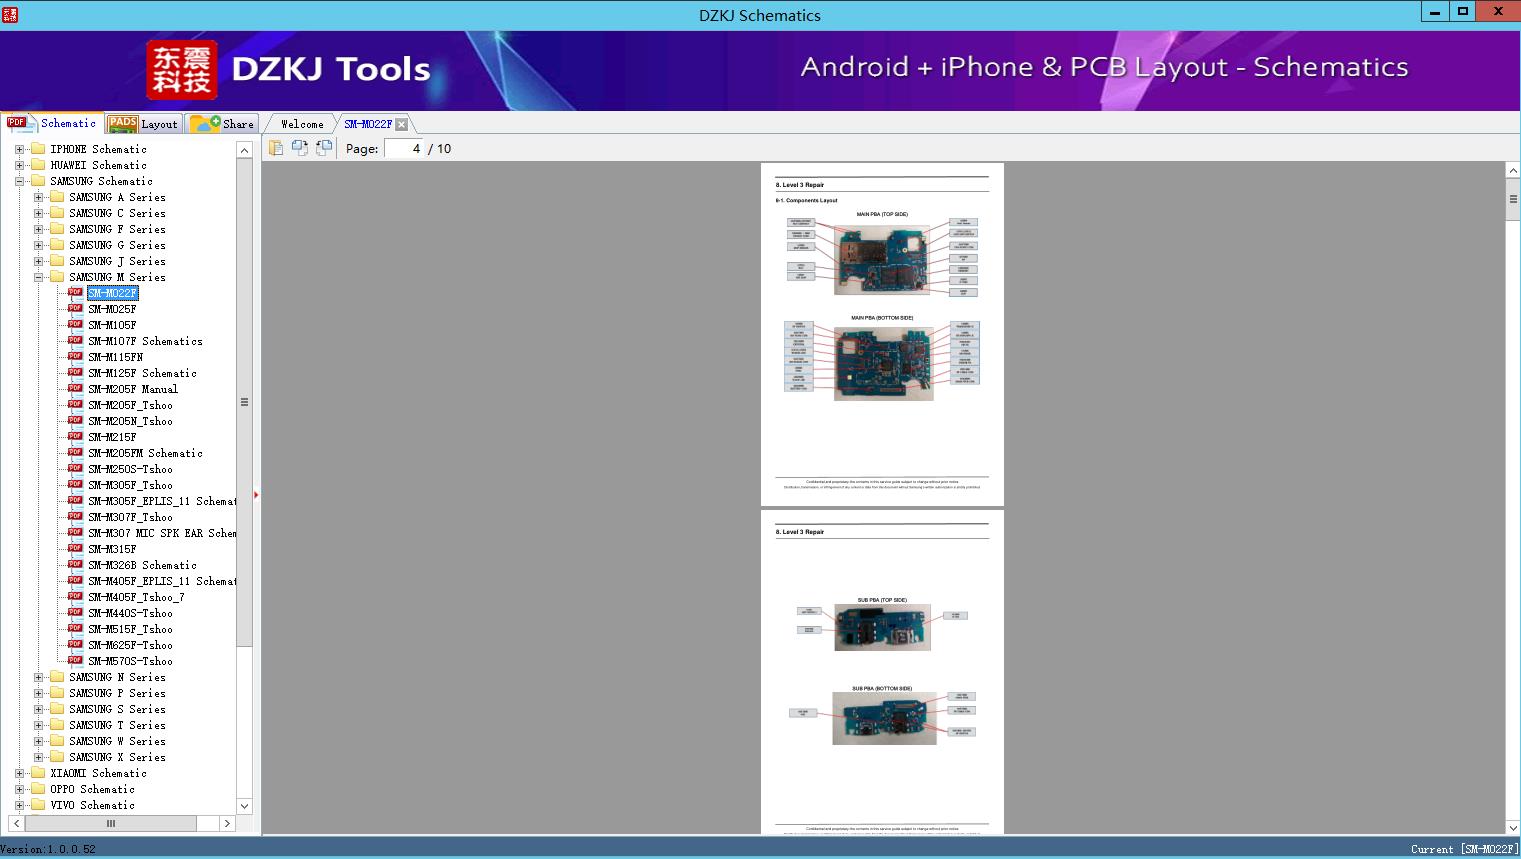The width and height of the screenshot is (1521, 859).
Task: Collapse the SAMSUNG M Series folder
Action: (38, 277)
